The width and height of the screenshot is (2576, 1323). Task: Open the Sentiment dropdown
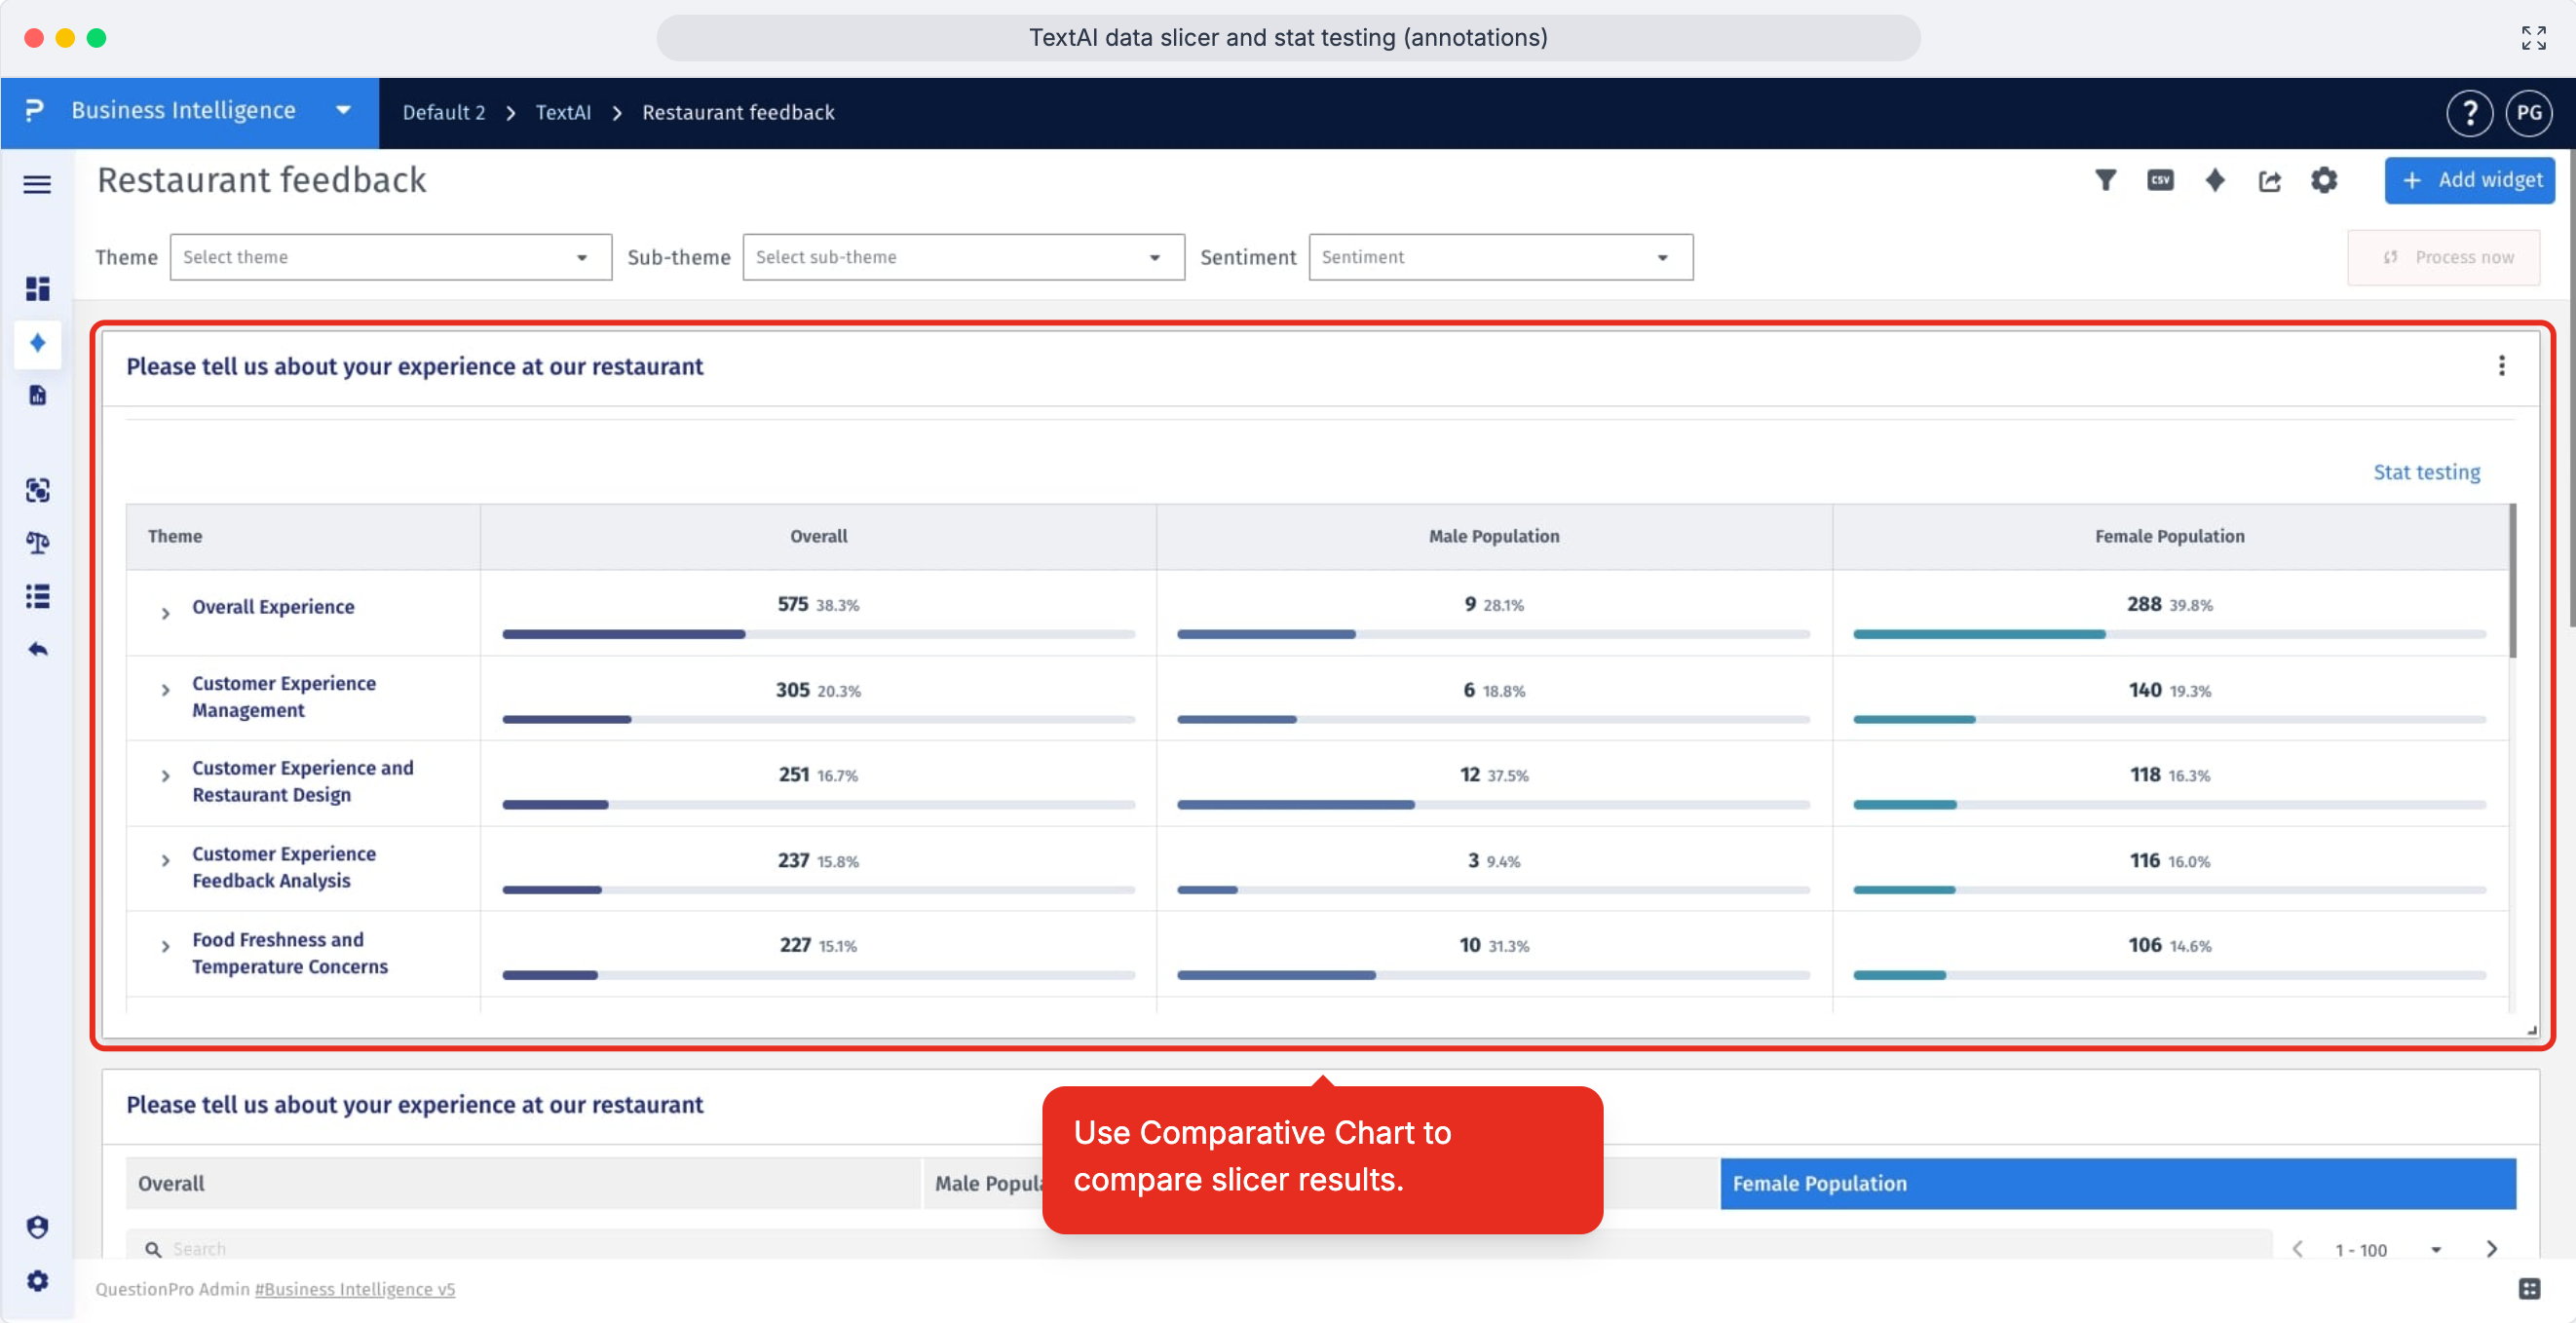(x=1500, y=257)
